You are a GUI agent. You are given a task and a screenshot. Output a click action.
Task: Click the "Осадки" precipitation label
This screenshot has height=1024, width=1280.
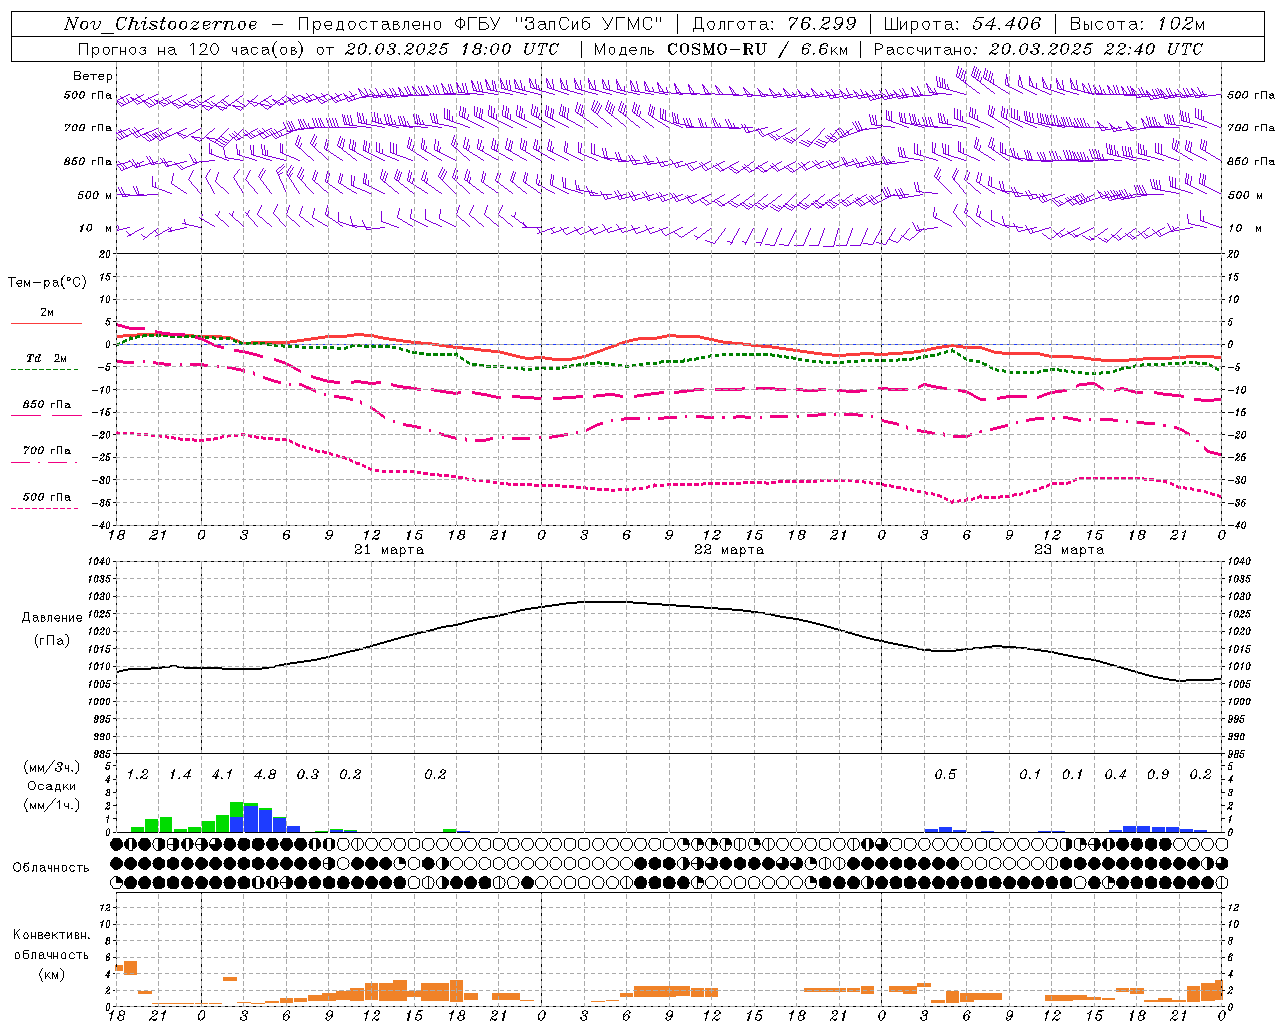click(51, 786)
